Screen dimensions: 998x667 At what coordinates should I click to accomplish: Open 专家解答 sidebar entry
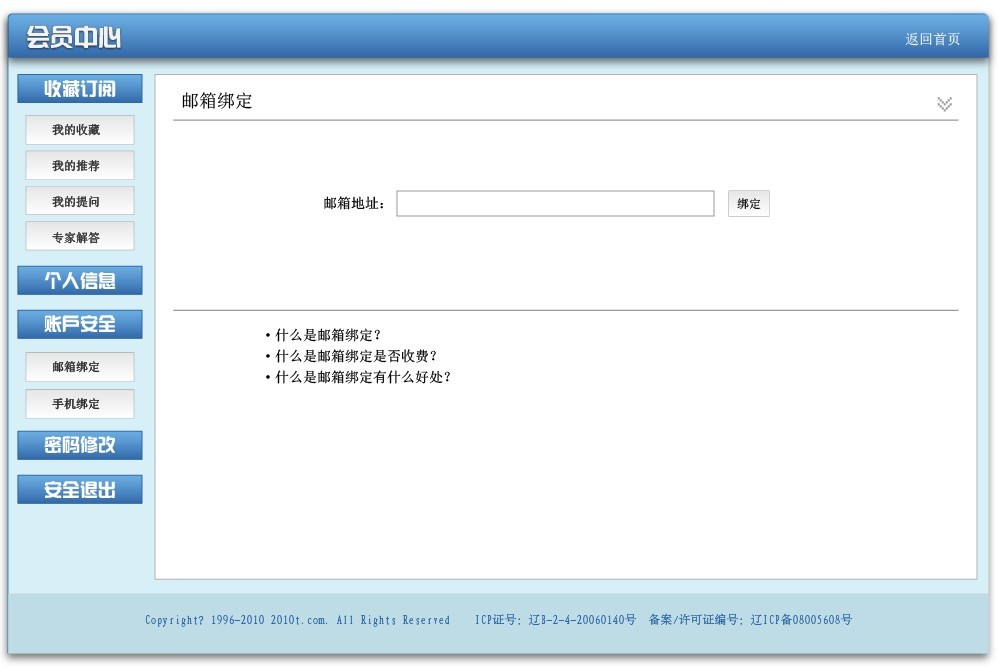click(79, 238)
